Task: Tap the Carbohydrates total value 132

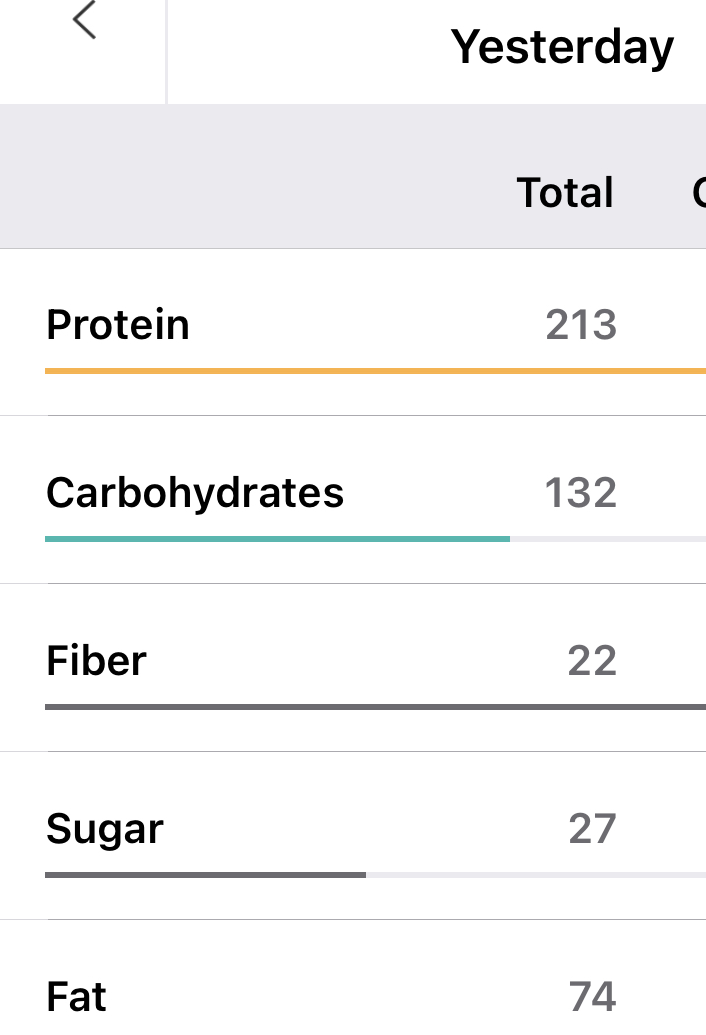Action: pyautogui.click(x=580, y=493)
